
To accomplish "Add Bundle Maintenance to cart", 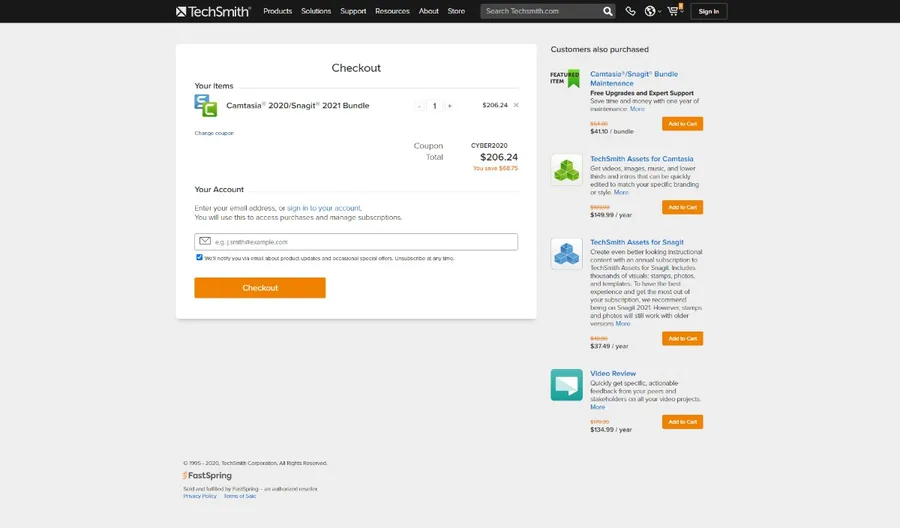I will 682,124.
